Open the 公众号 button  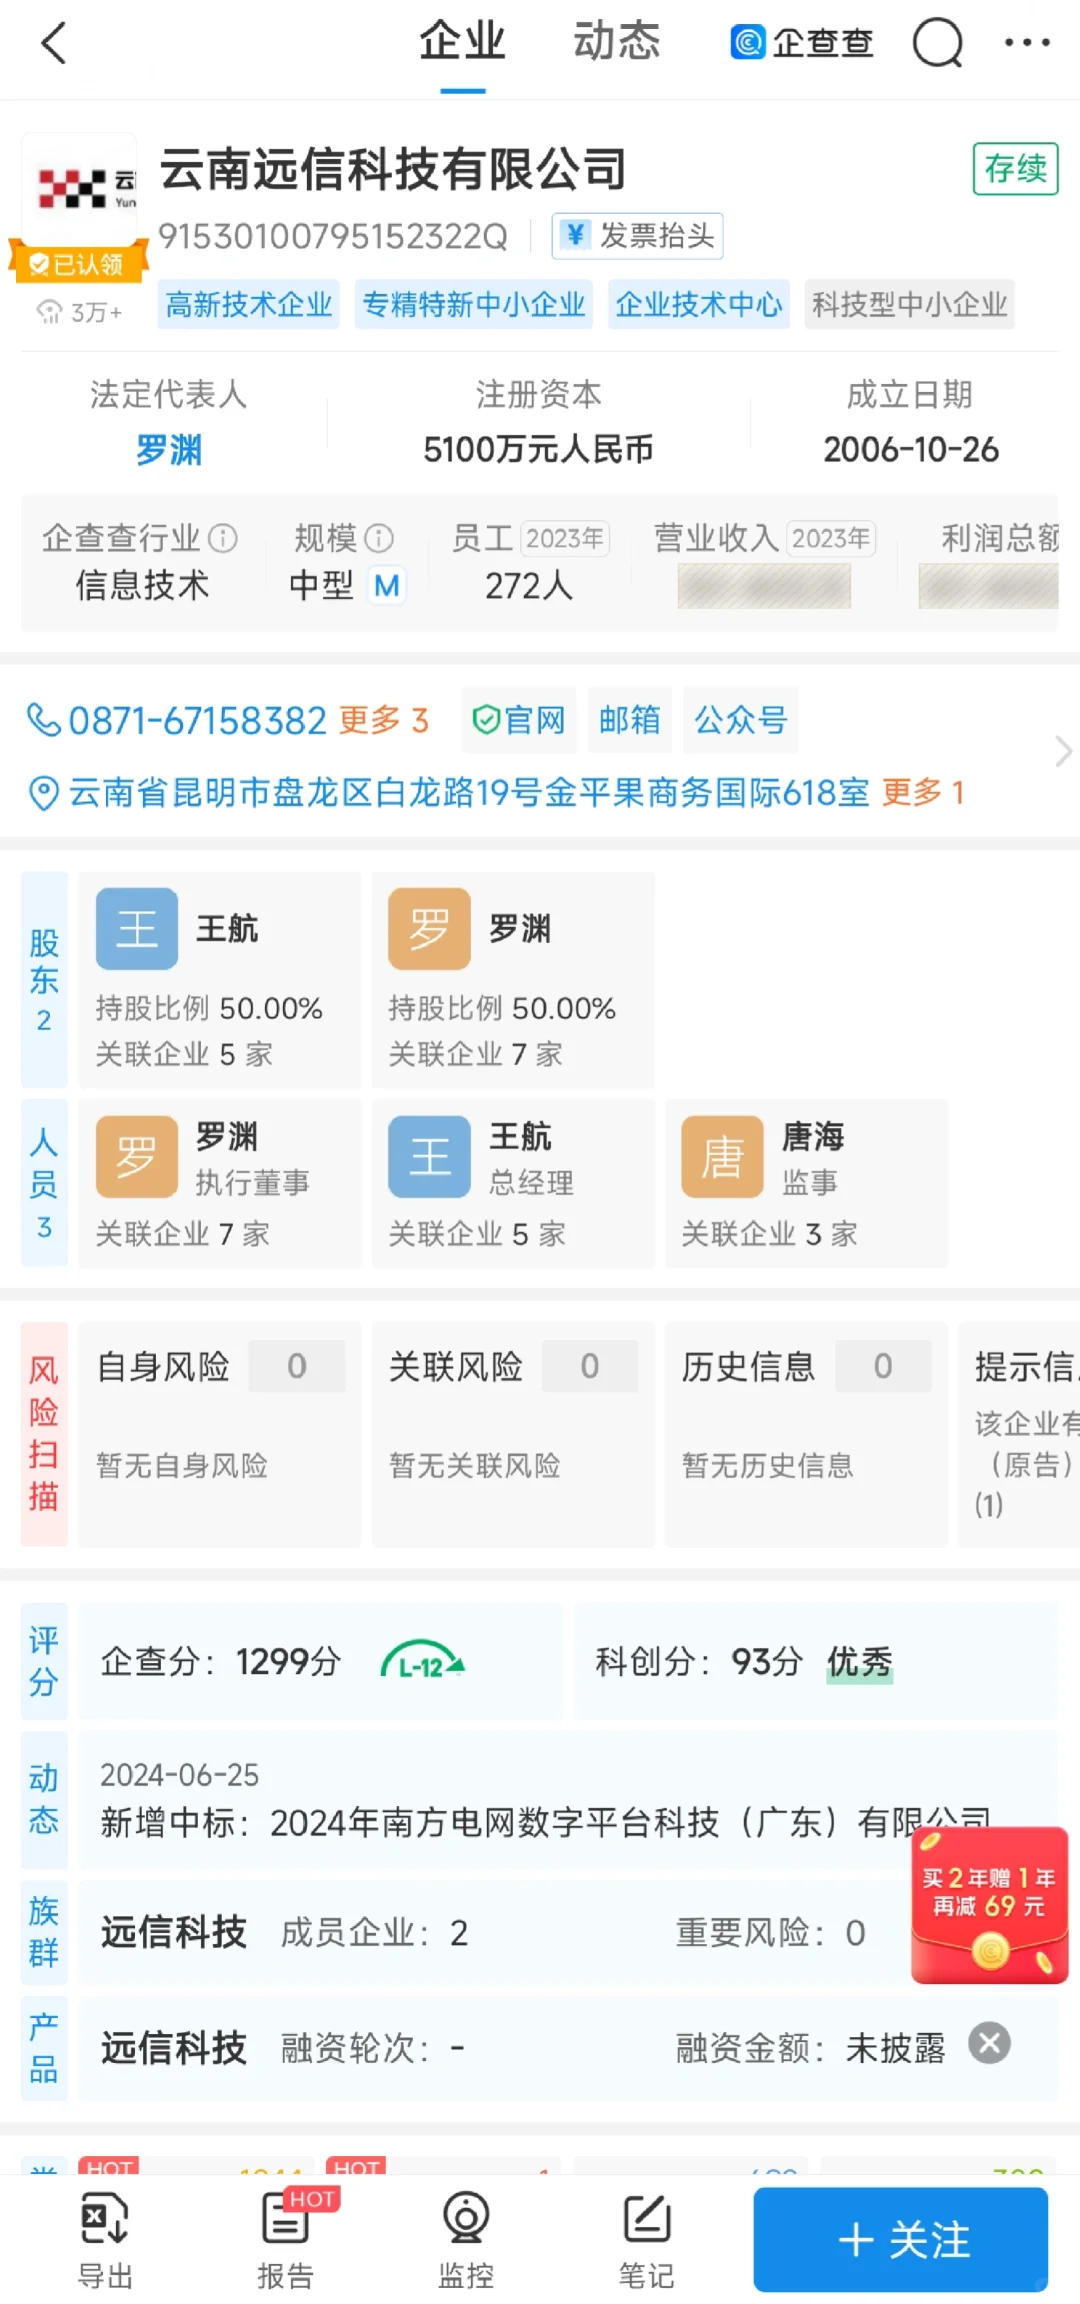[741, 720]
